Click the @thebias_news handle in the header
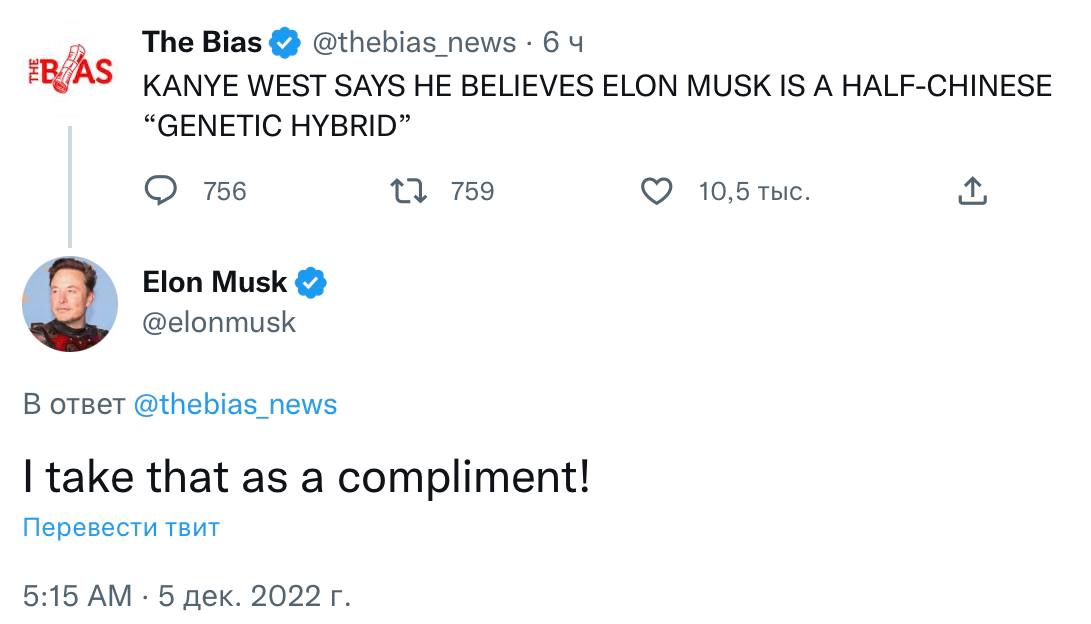Screen dimensions: 1091x624 click(414, 43)
